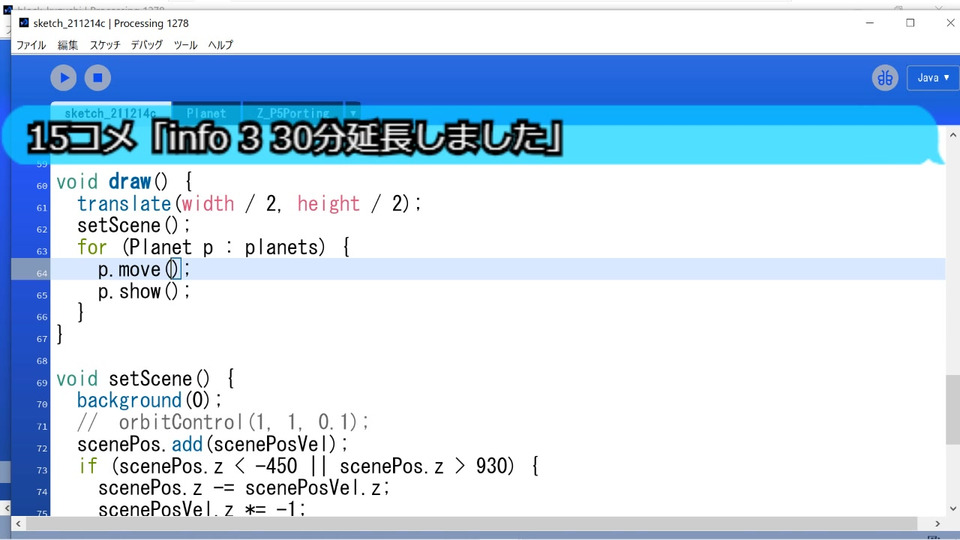The height and width of the screenshot is (540, 960).
Task: Switch to the sketch_211214c tab
Action: pos(111,113)
